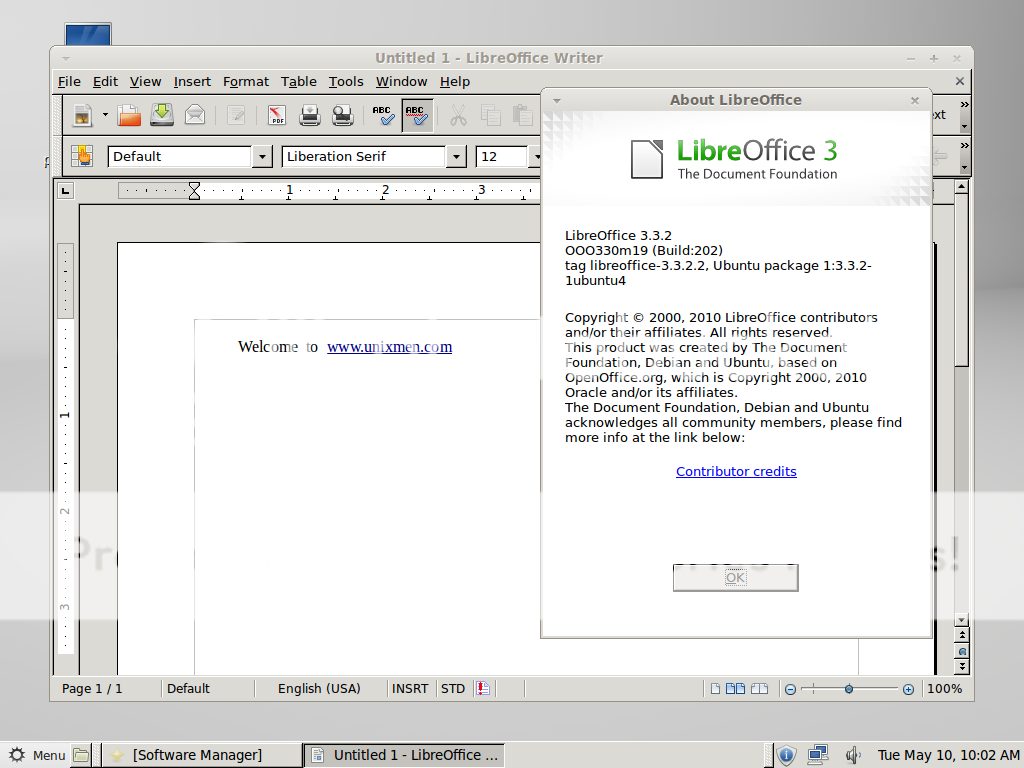Click the Copy toolbar icon
The height and width of the screenshot is (768, 1024).
490,116
